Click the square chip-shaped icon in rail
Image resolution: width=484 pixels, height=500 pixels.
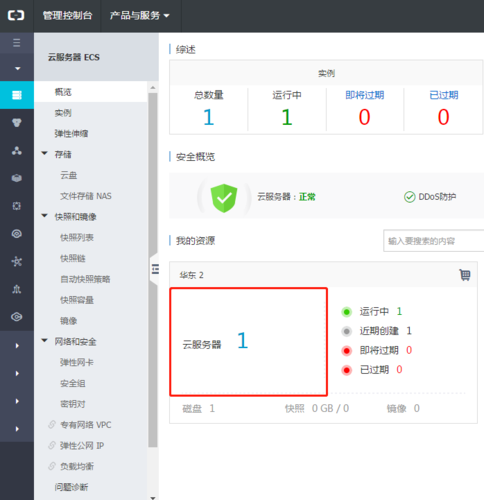[17, 206]
